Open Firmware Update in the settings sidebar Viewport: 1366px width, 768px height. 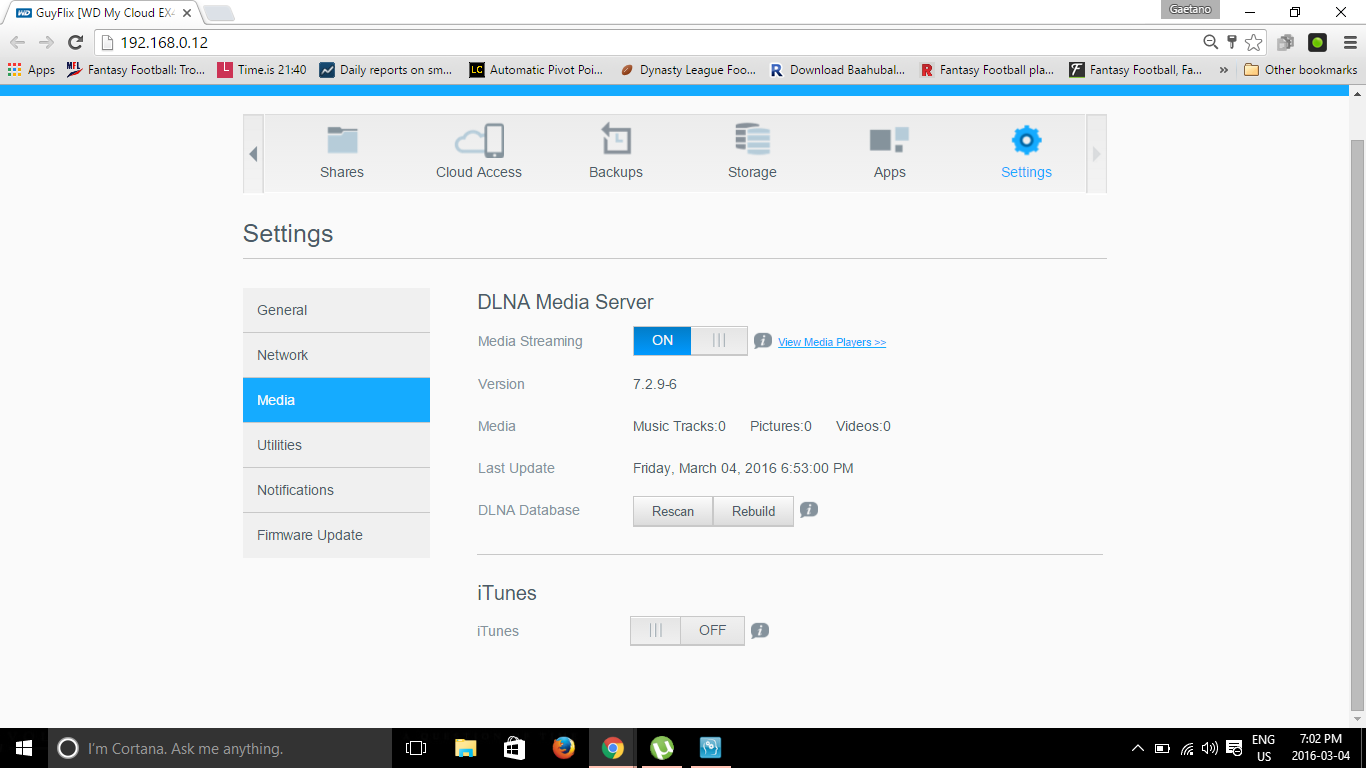point(336,535)
